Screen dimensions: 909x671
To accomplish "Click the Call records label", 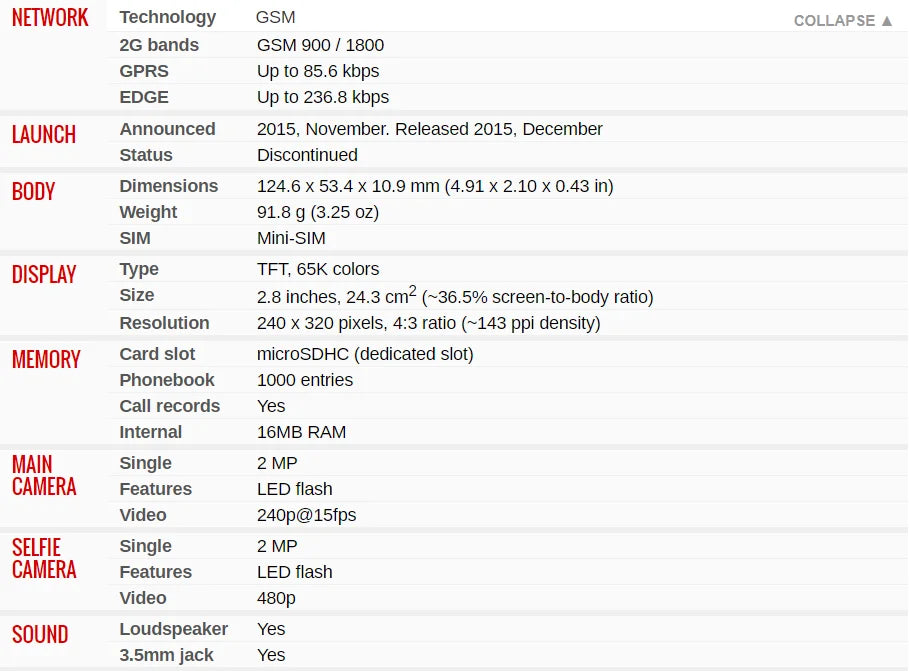I will [x=169, y=406].
